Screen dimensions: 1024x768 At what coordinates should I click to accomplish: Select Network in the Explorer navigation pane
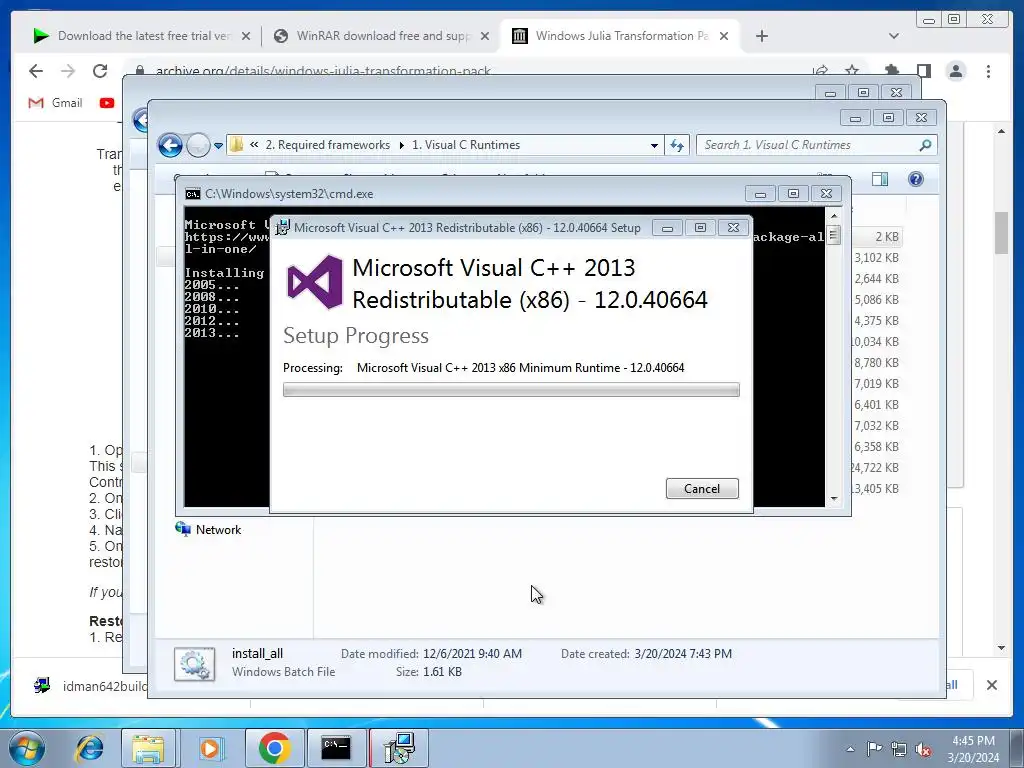[208, 530]
